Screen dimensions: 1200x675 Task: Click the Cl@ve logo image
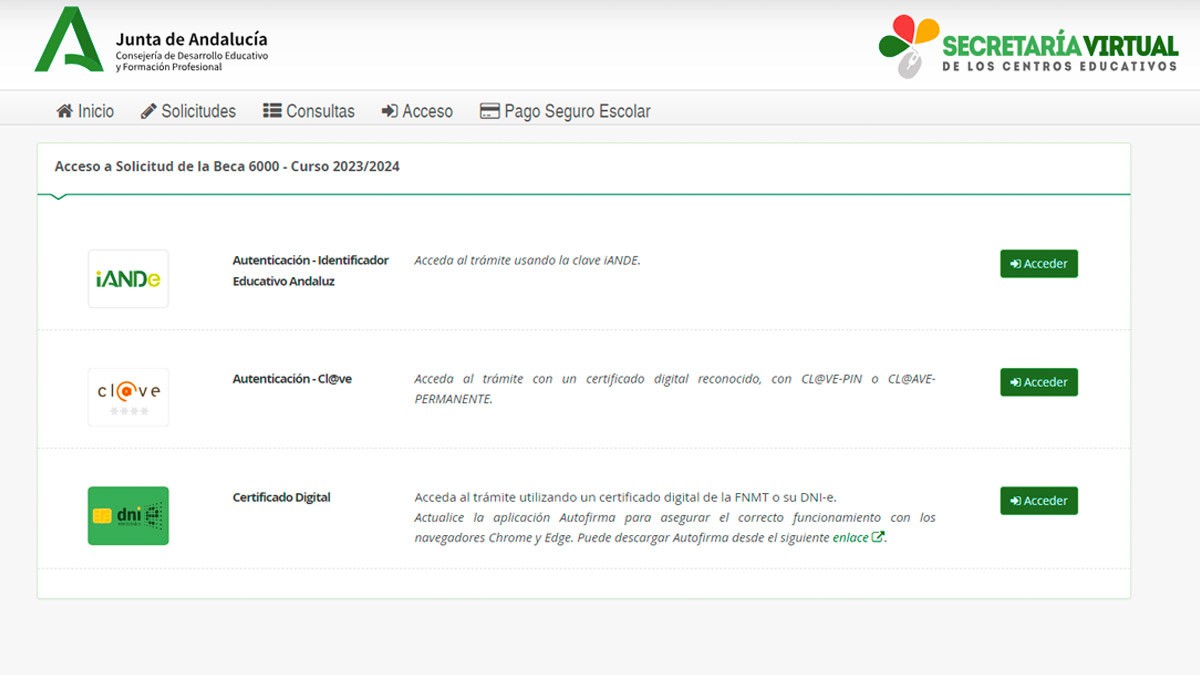coord(128,396)
